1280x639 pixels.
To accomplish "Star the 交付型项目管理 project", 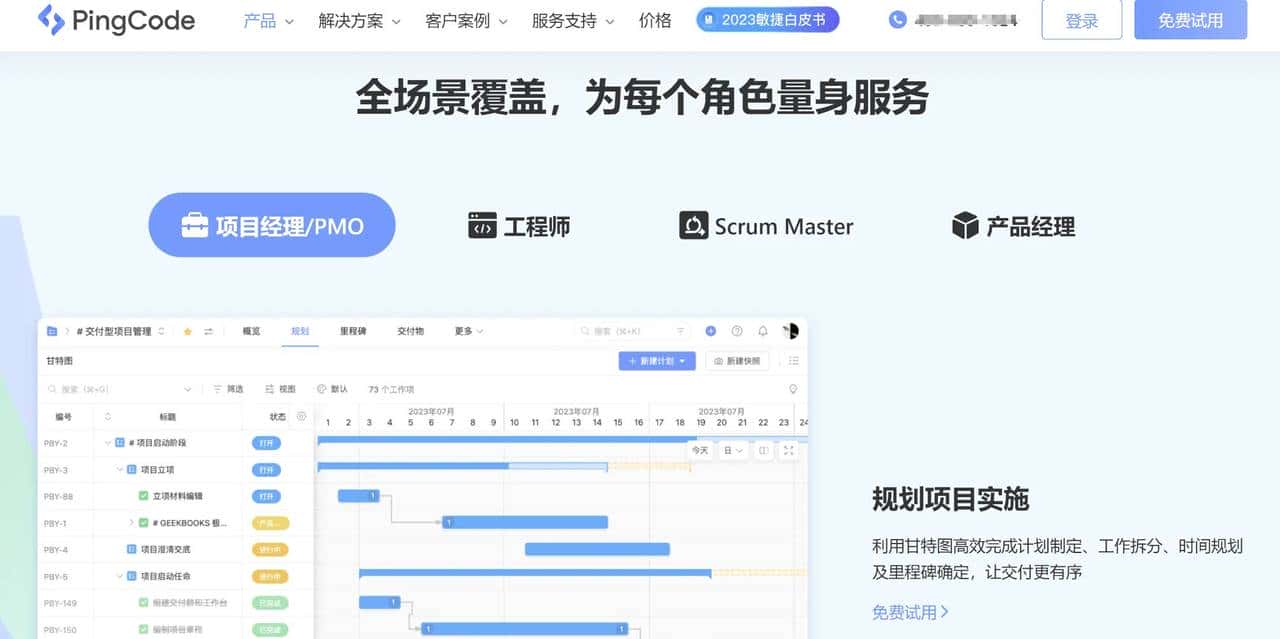I will tap(188, 332).
